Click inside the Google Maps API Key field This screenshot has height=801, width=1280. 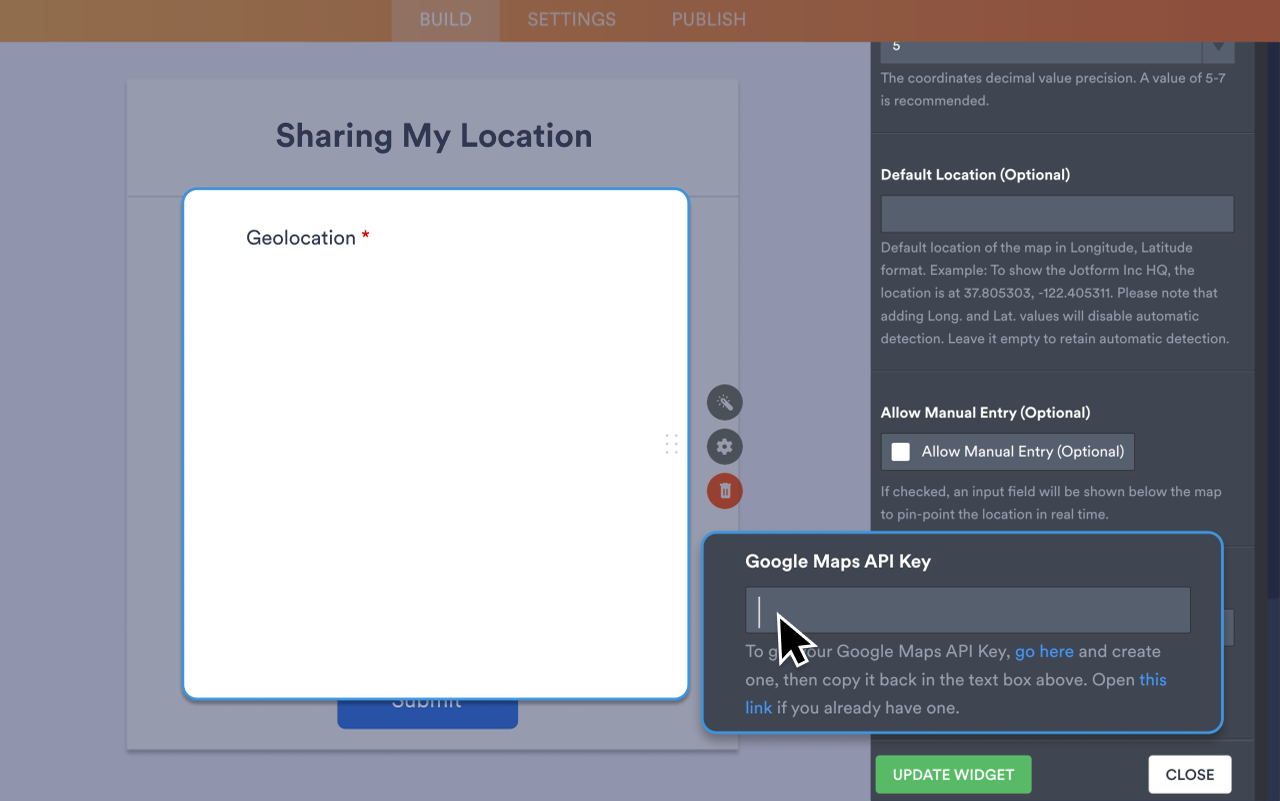[967, 609]
